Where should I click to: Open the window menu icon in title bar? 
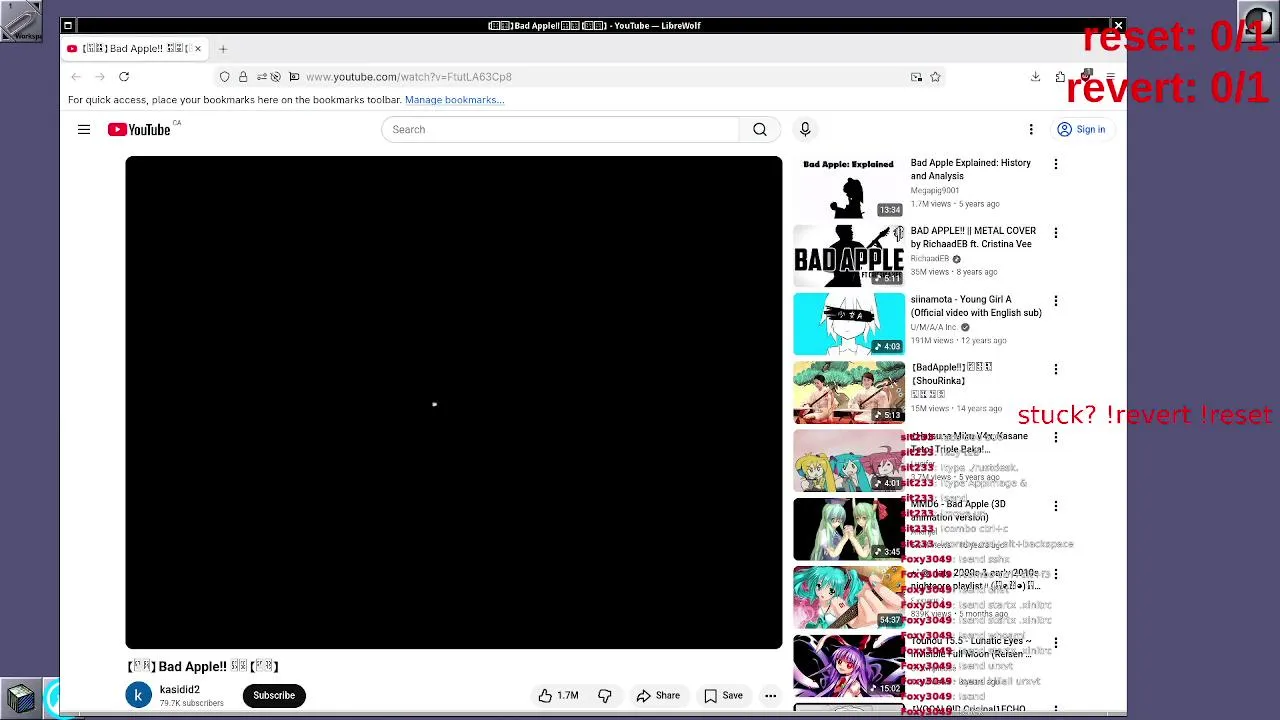point(68,26)
